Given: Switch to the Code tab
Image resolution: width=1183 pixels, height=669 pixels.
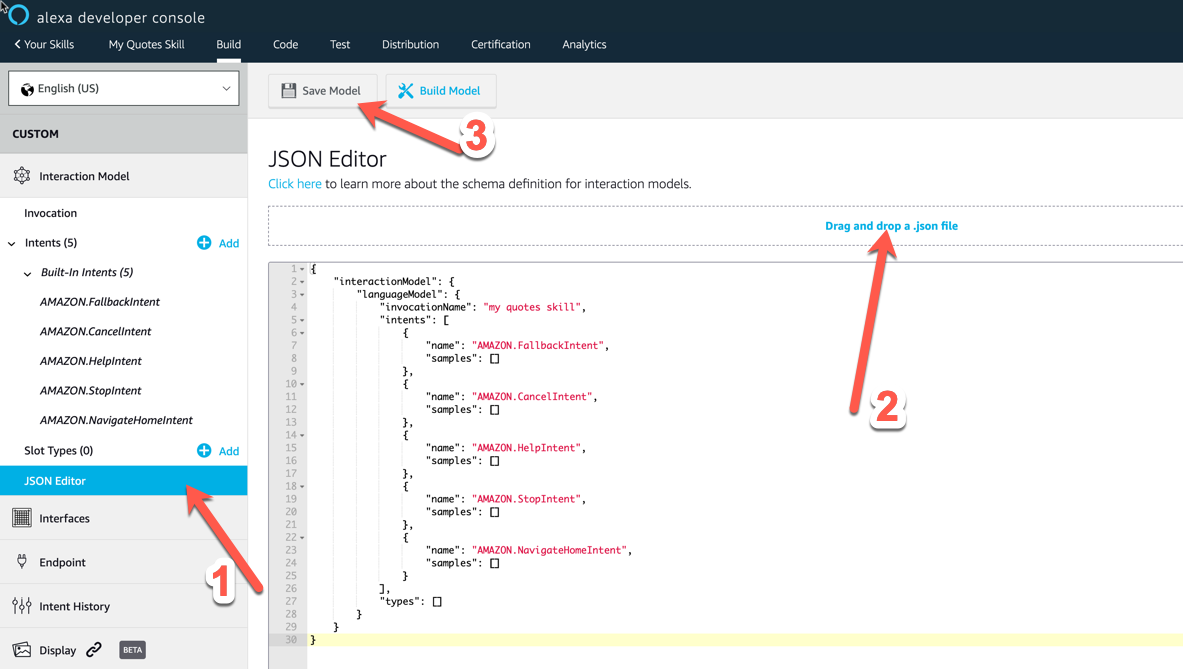Looking at the screenshot, I should 285,44.
